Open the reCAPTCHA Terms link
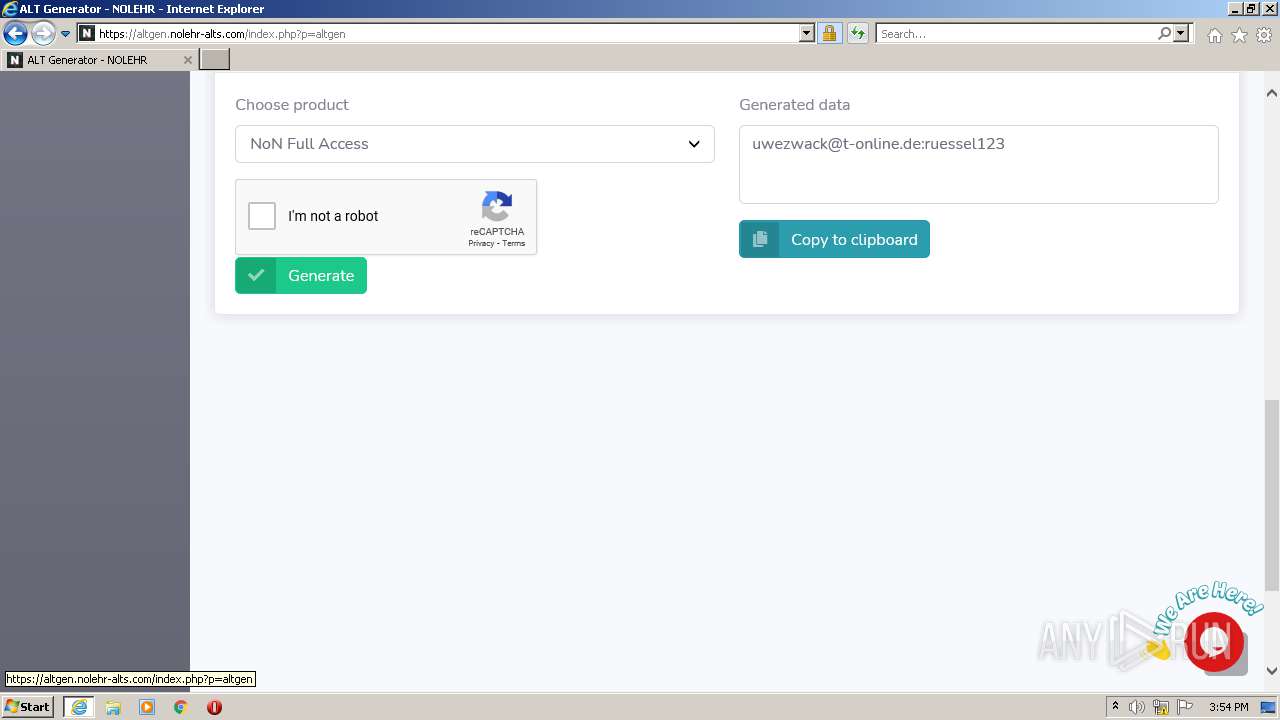Screen dimensions: 1280x720 pyautogui.click(x=514, y=243)
